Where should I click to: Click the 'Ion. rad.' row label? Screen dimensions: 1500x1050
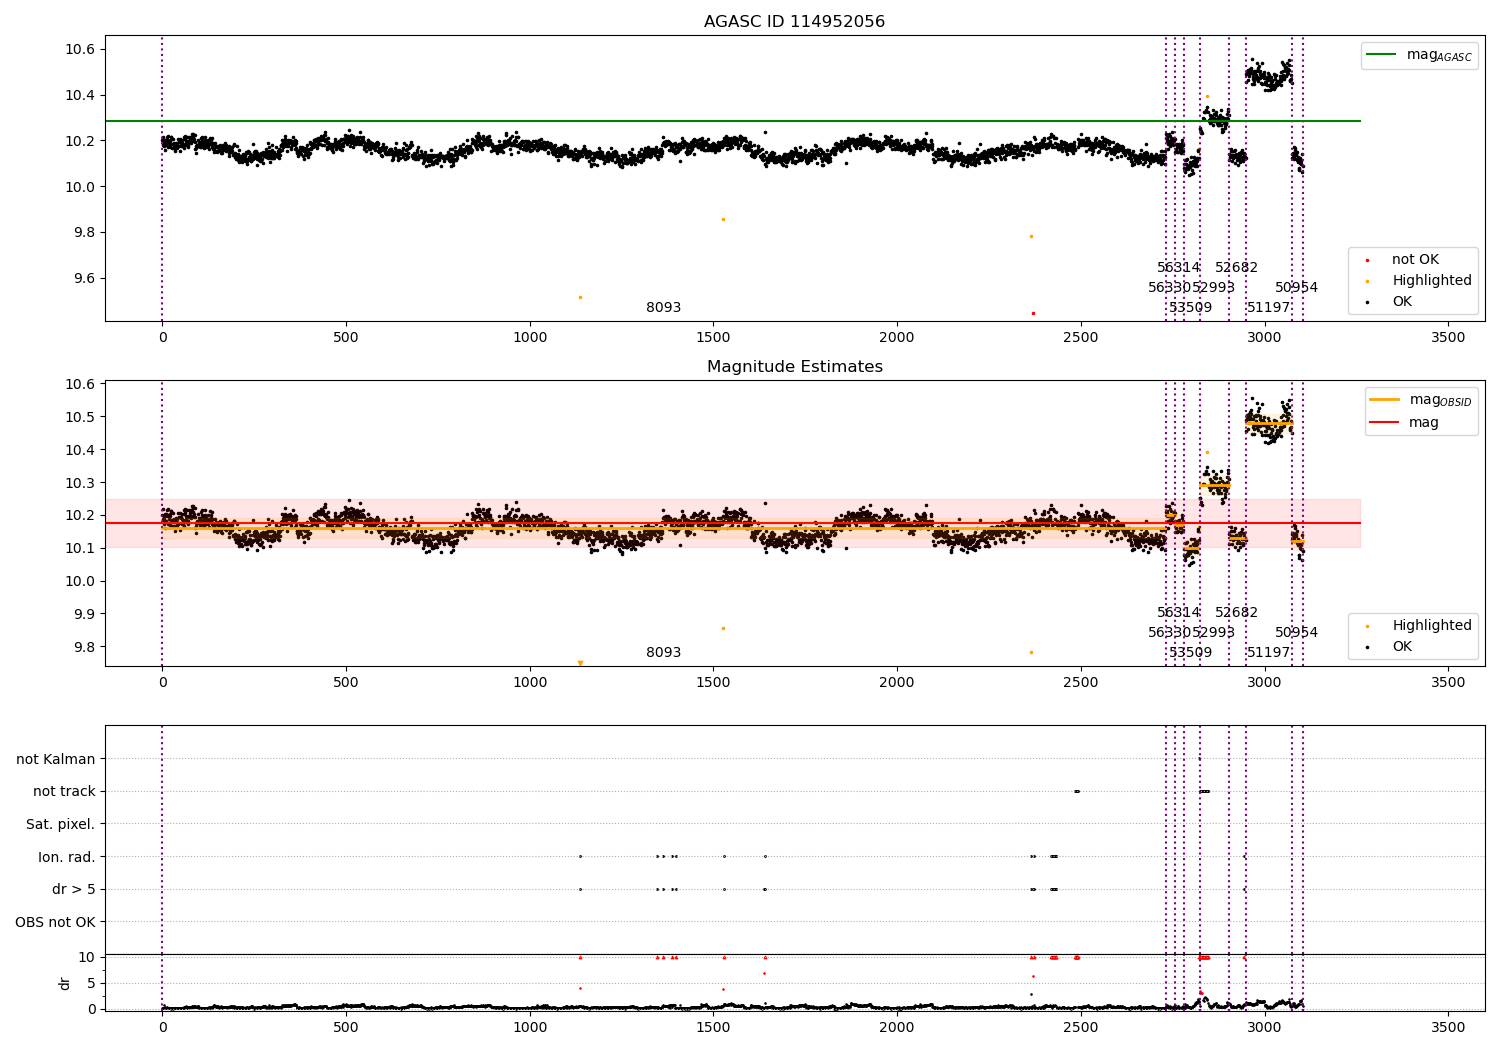(67, 858)
